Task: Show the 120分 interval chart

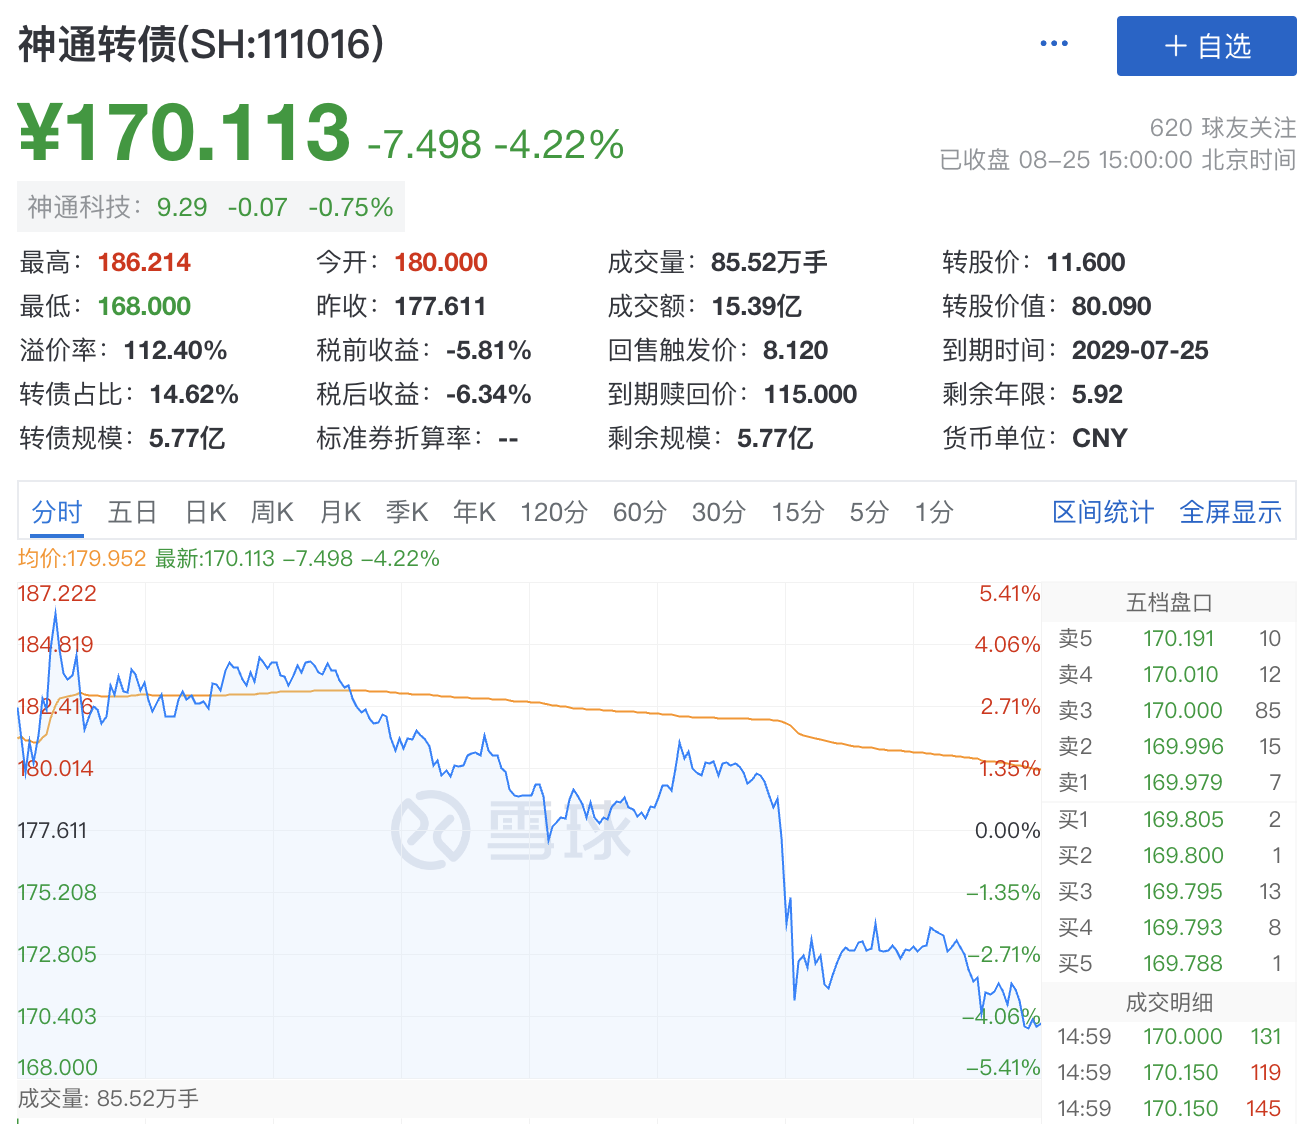Action: [553, 513]
